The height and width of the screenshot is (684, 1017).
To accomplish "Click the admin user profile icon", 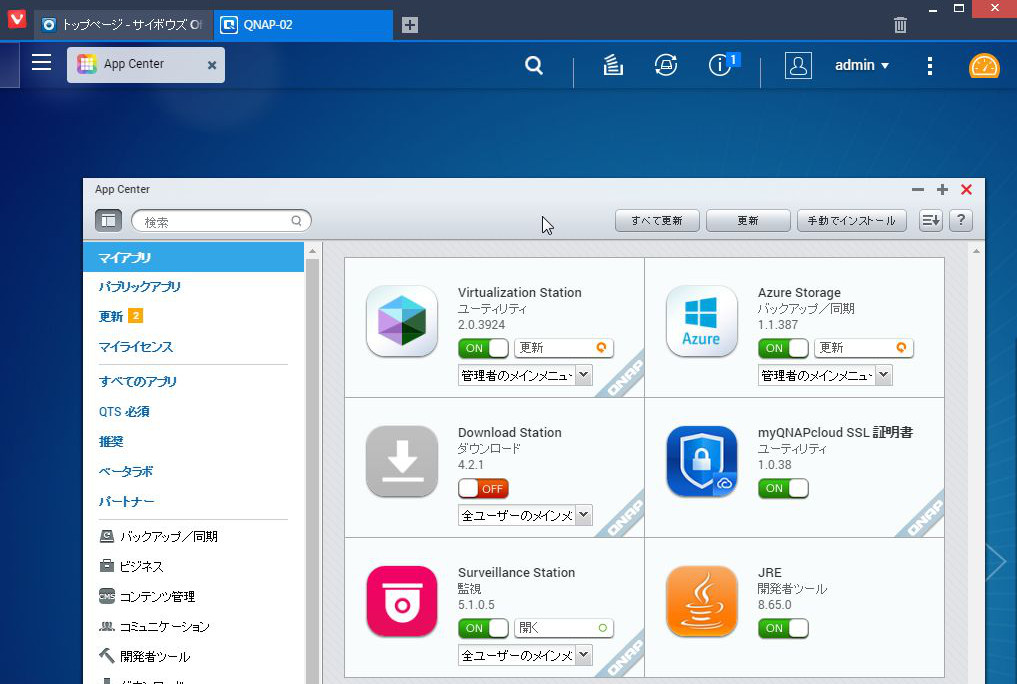I will point(798,65).
